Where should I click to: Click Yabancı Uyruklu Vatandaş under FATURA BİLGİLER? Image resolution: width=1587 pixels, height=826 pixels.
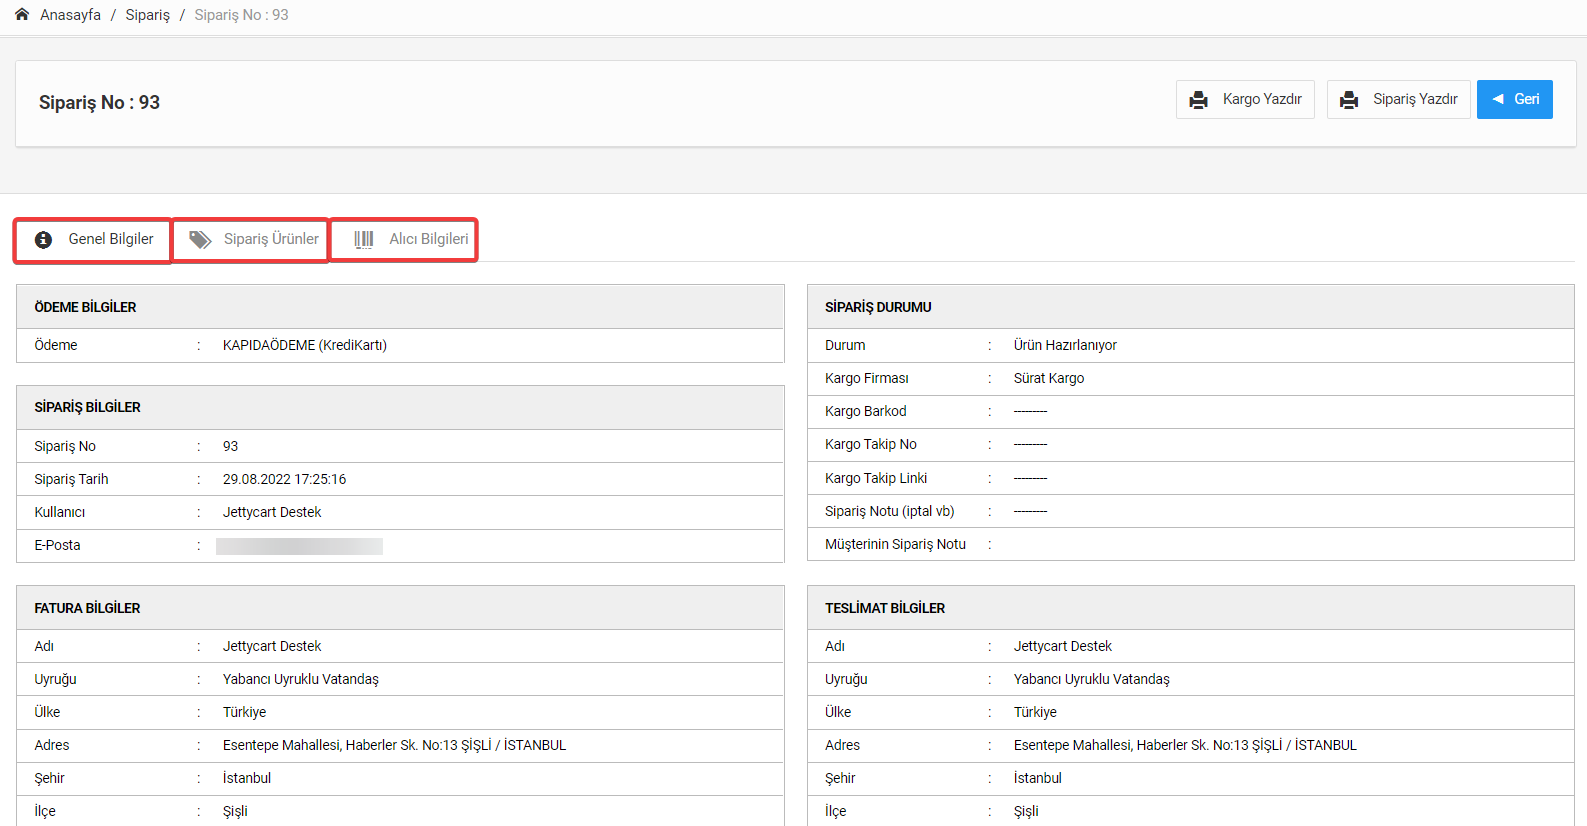[300, 679]
